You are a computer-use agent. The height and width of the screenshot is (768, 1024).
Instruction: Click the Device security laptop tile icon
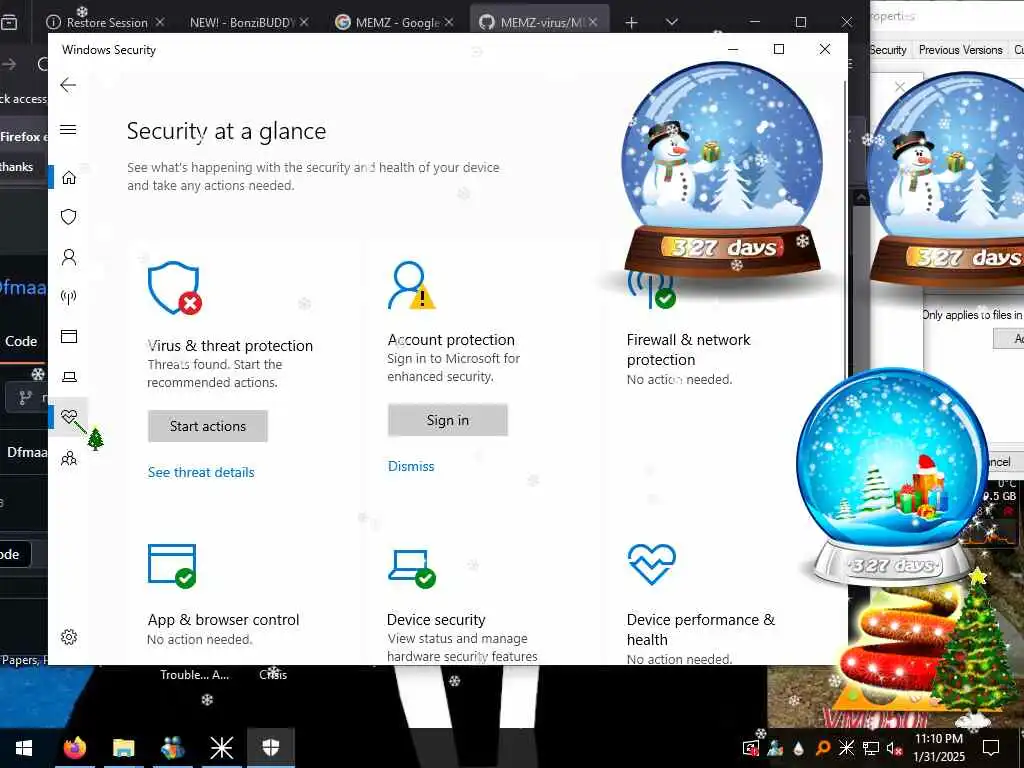(411, 568)
